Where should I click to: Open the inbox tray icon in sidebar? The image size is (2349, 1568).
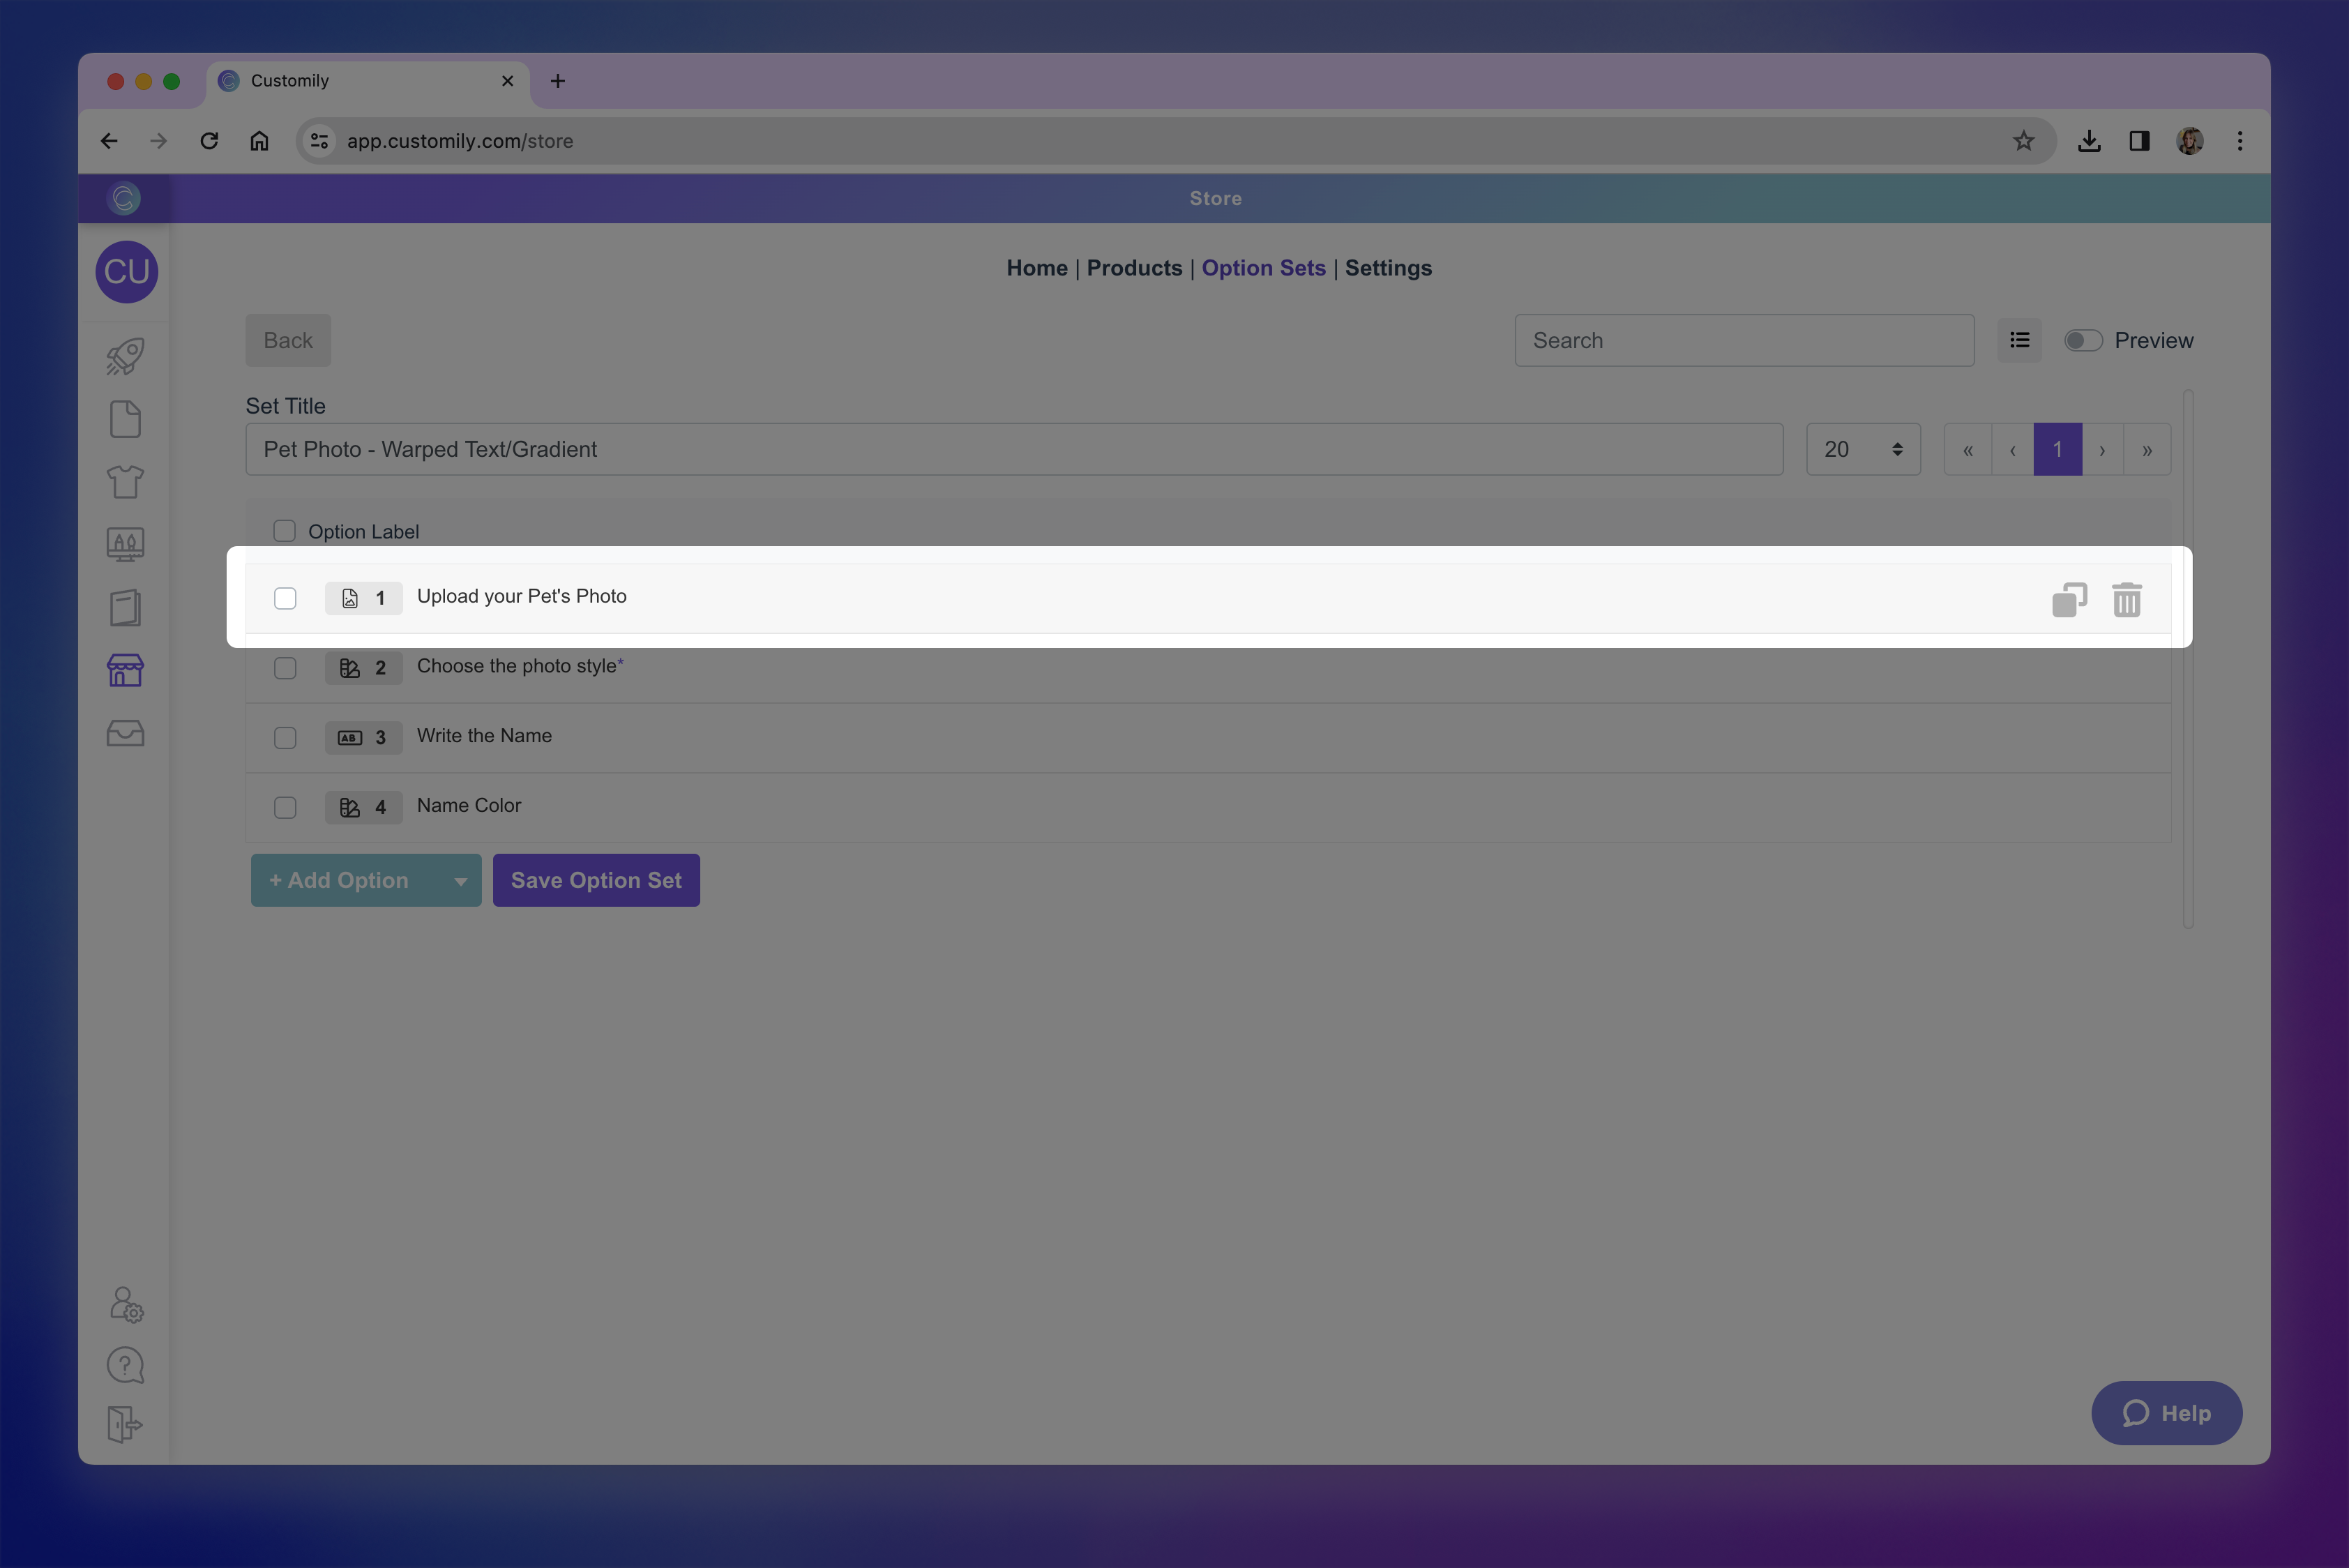(x=126, y=733)
